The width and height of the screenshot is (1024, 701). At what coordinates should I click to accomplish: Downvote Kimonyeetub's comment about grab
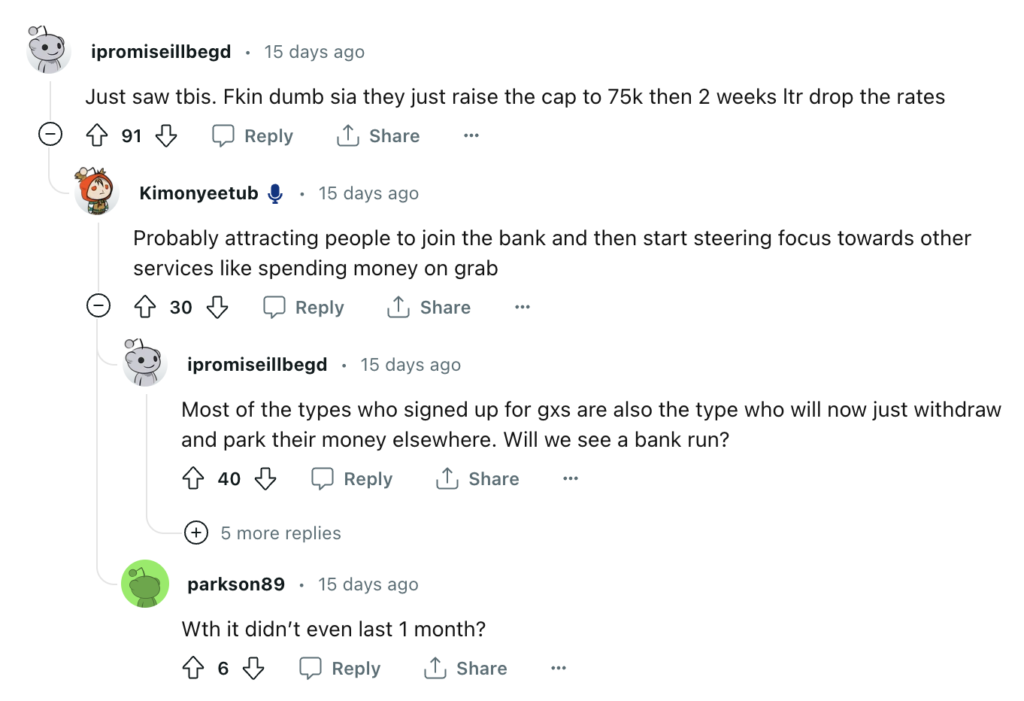(217, 307)
